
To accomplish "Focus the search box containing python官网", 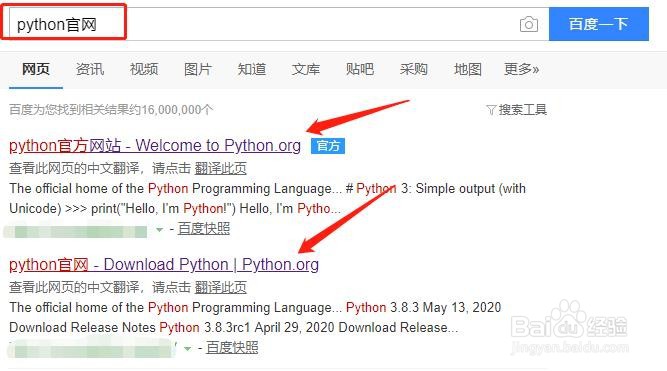I will 279,24.
